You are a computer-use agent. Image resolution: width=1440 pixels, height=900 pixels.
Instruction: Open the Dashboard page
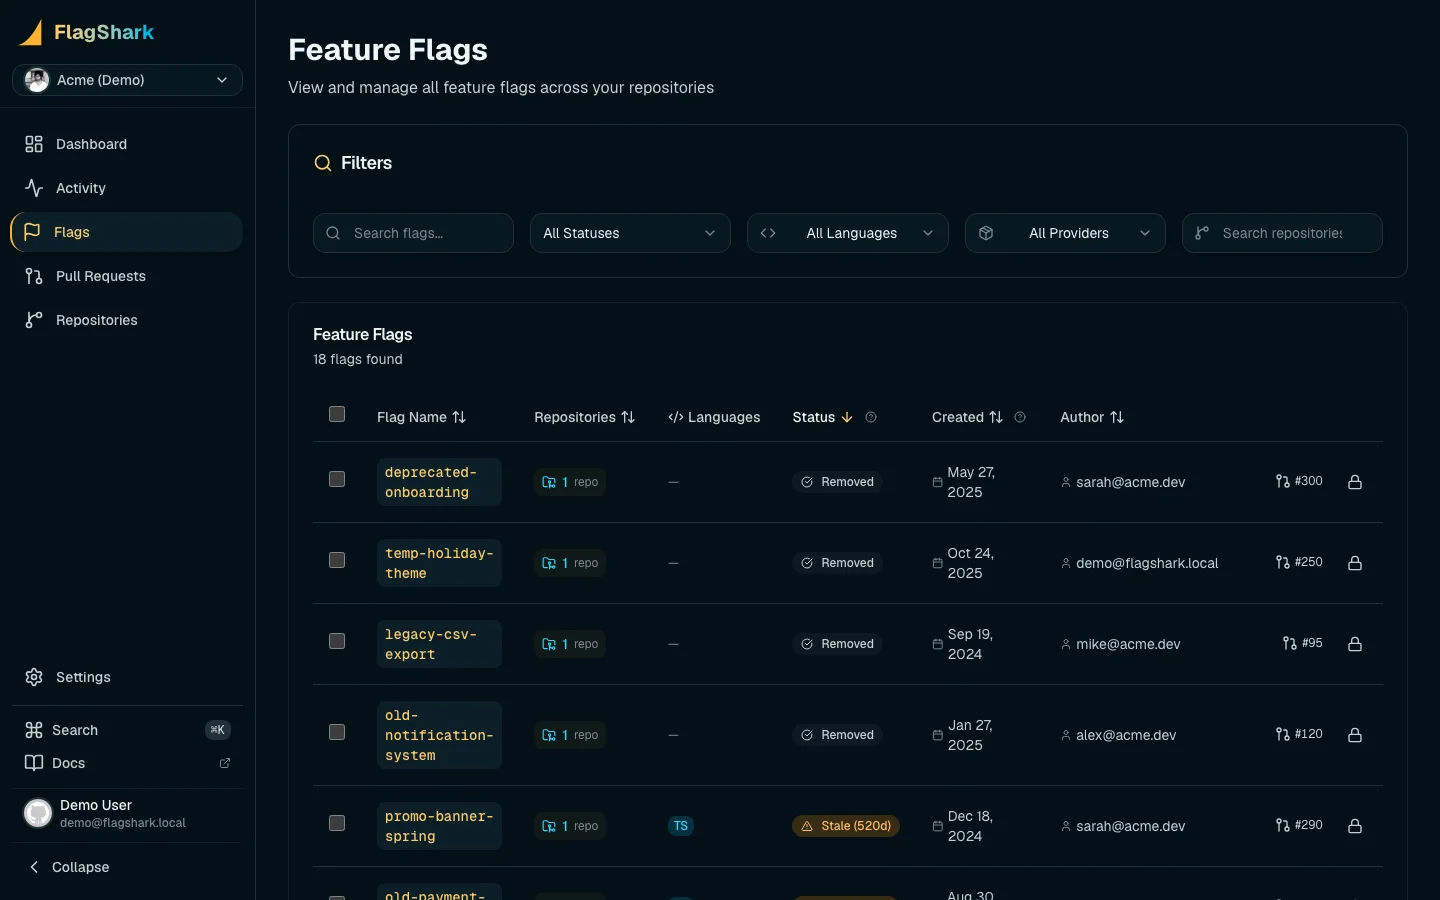[x=126, y=144]
